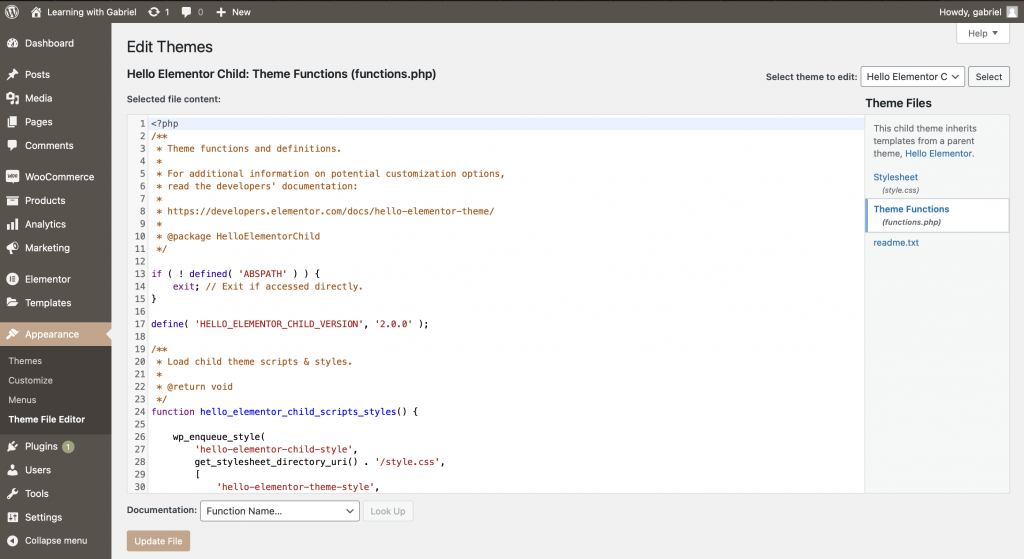Open the Themes submenu item
This screenshot has width=1024, height=559.
[x=25, y=360]
